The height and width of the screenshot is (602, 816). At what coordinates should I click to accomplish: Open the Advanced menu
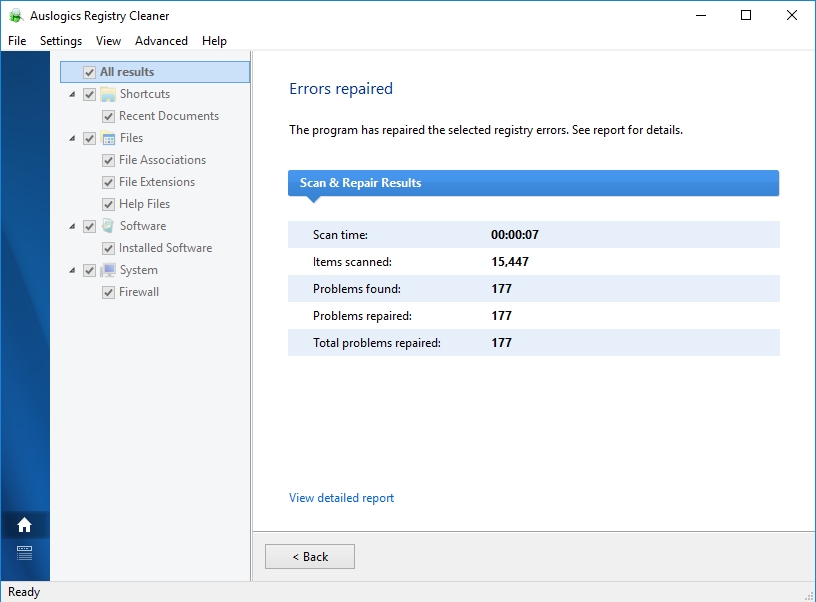pos(161,41)
